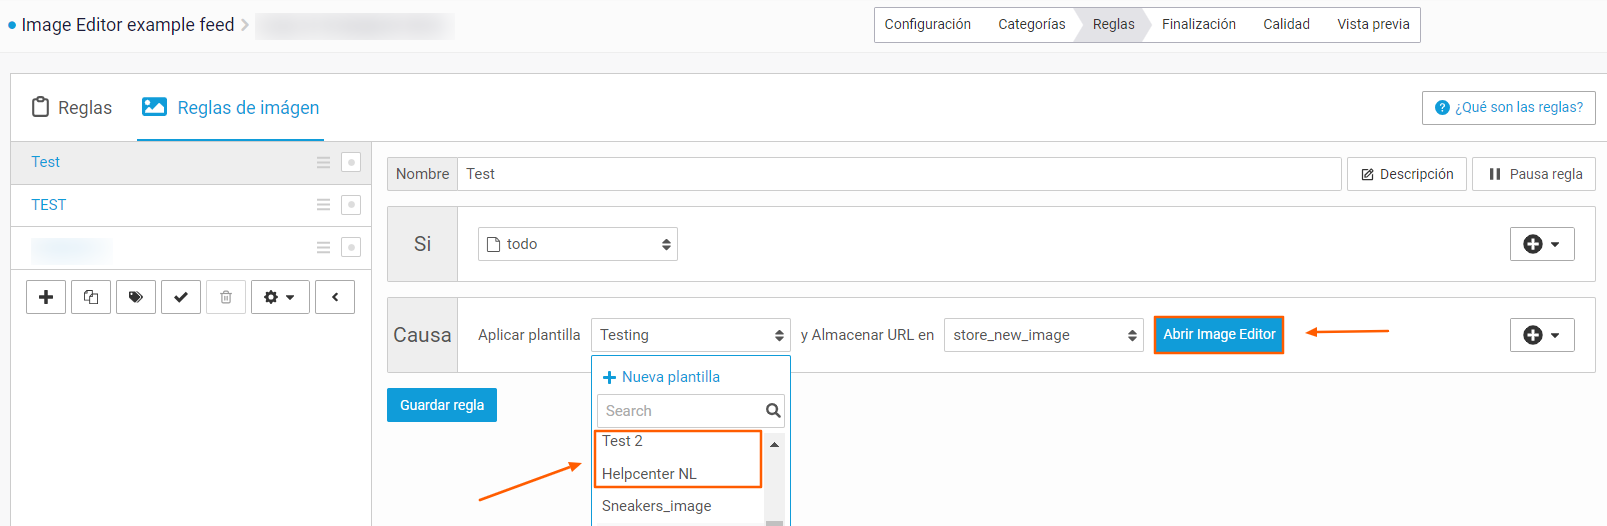
Task: Click the tags icon button
Action: (x=136, y=297)
